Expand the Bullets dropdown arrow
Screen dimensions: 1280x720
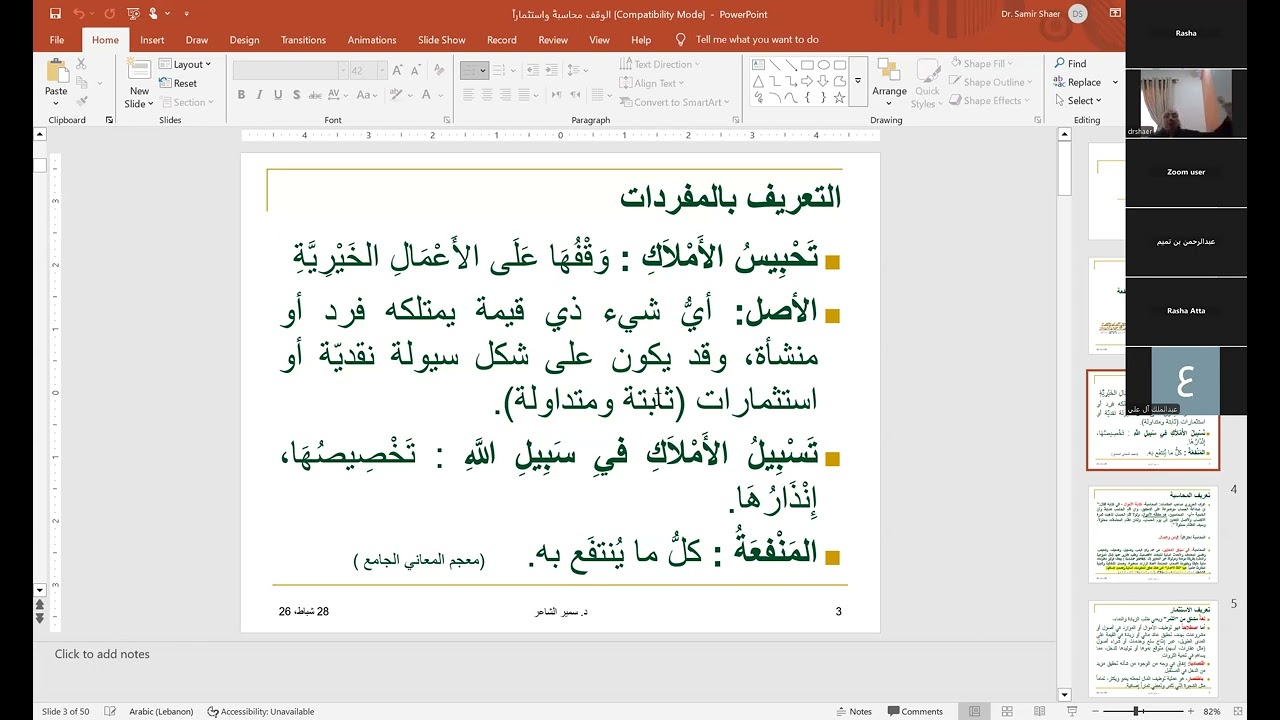483,71
